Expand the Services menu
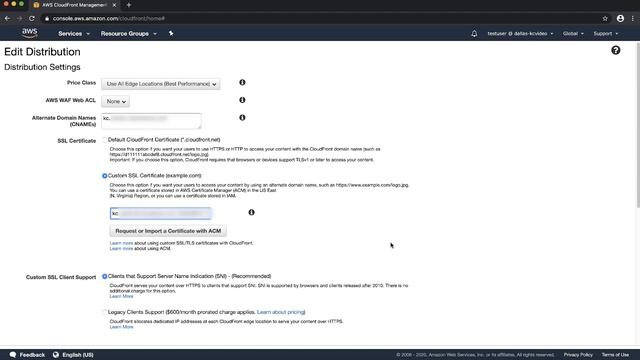Viewport: 640px width, 360px height. click(73, 33)
